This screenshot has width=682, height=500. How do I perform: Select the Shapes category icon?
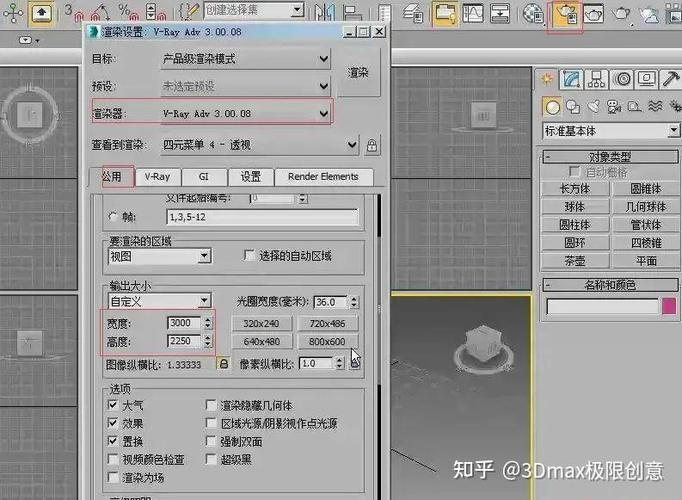573,107
